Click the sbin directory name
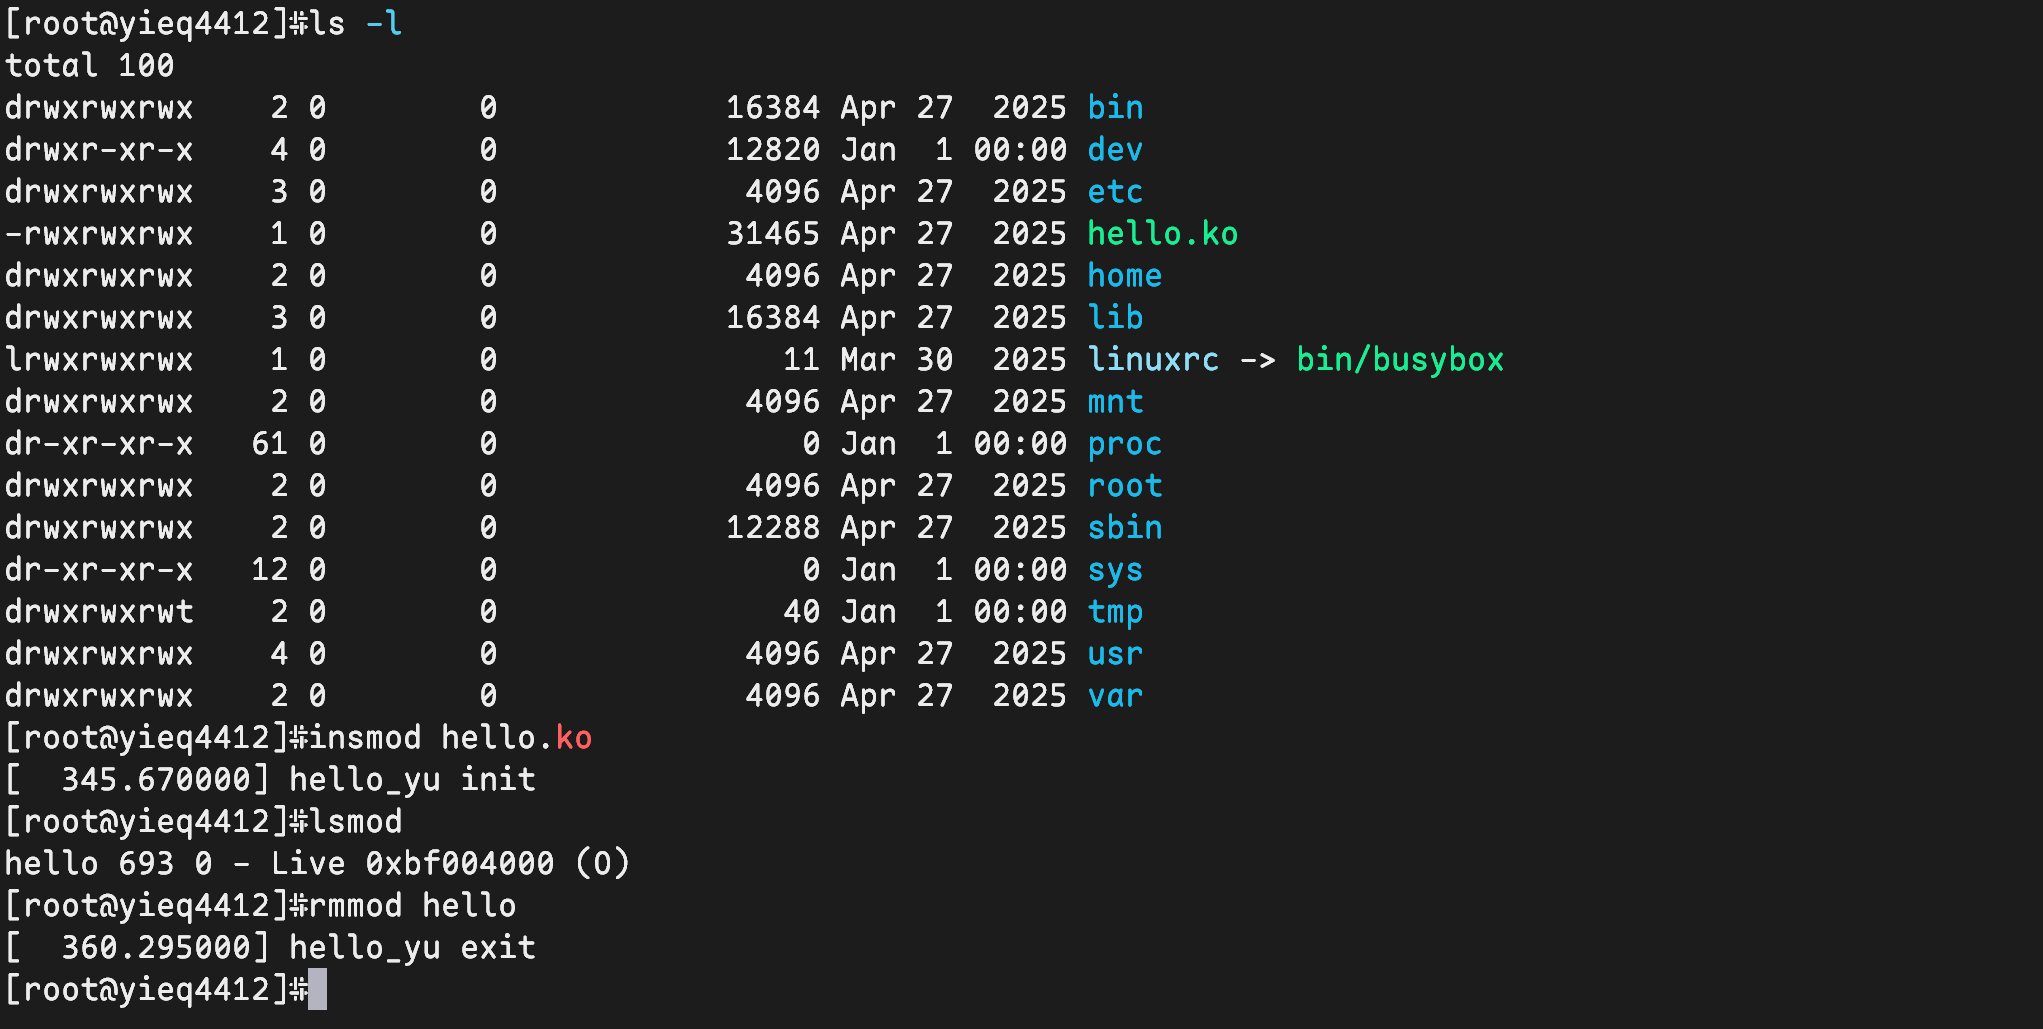This screenshot has height=1029, width=2043. tap(1124, 528)
